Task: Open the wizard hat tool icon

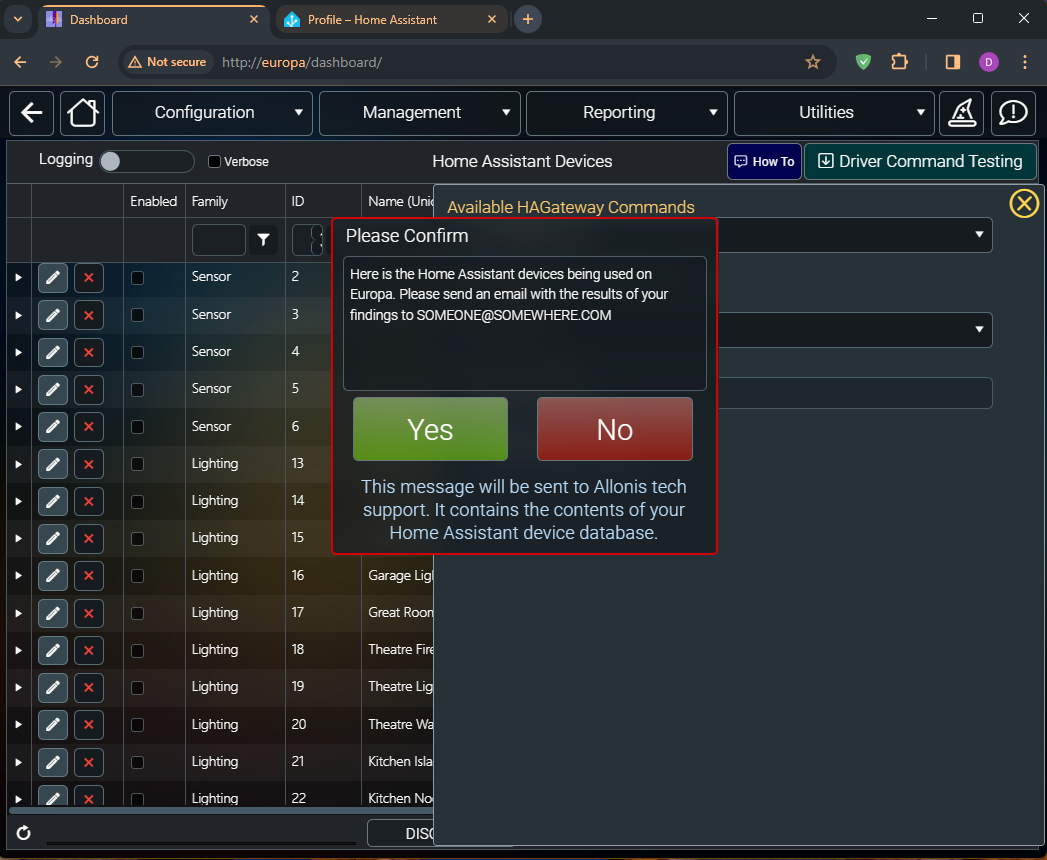Action: click(962, 113)
